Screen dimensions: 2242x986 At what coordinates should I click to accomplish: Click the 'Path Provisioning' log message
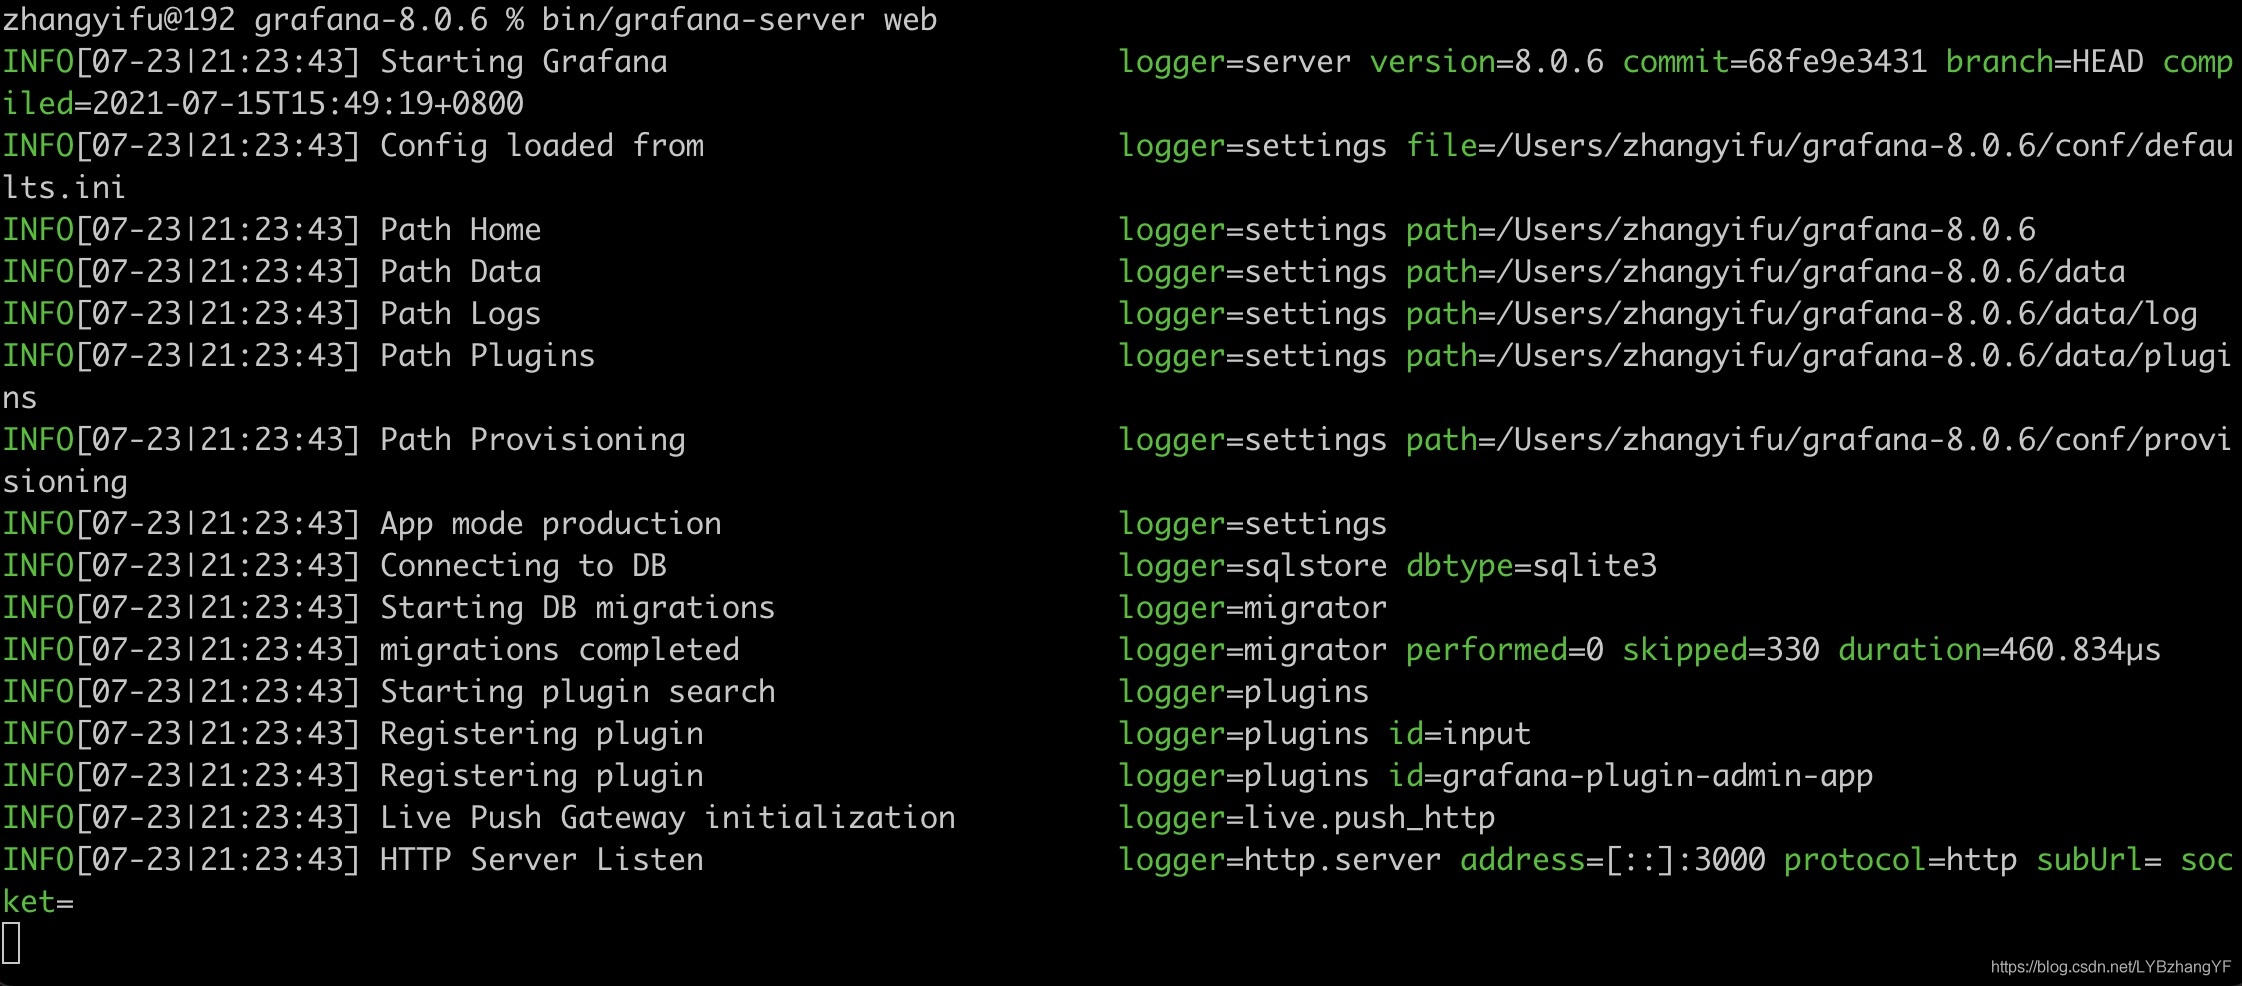(532, 440)
